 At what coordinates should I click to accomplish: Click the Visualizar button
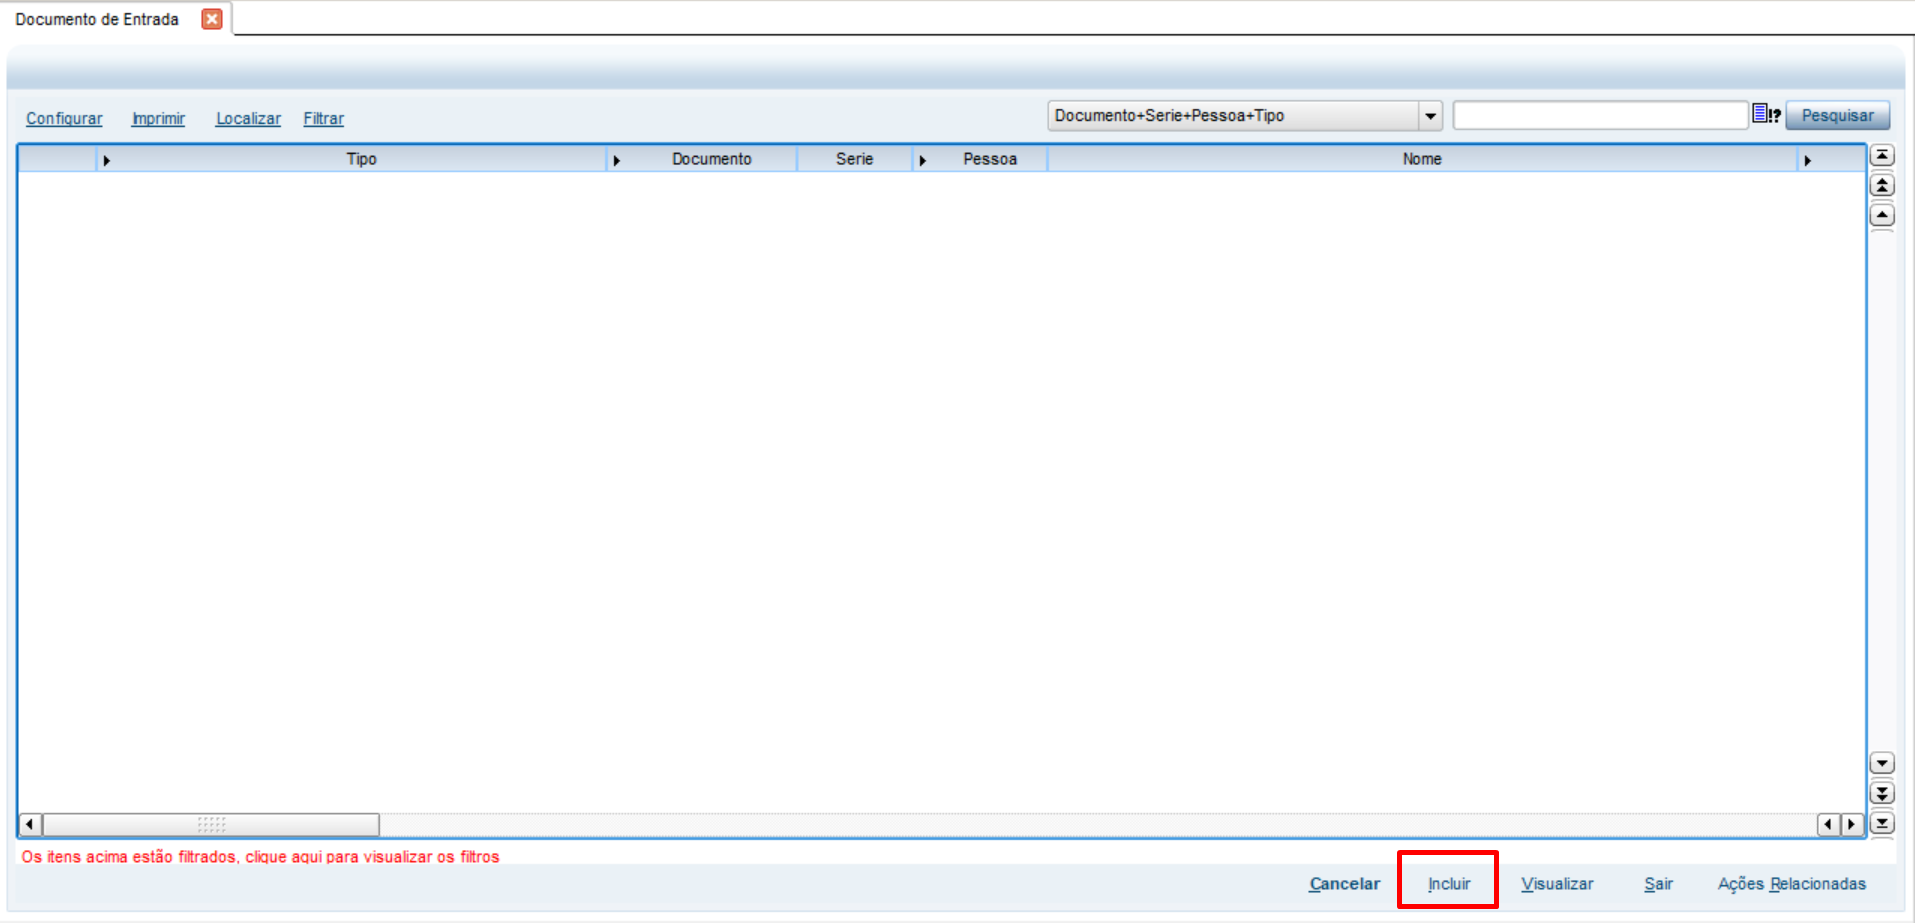[x=1557, y=884]
